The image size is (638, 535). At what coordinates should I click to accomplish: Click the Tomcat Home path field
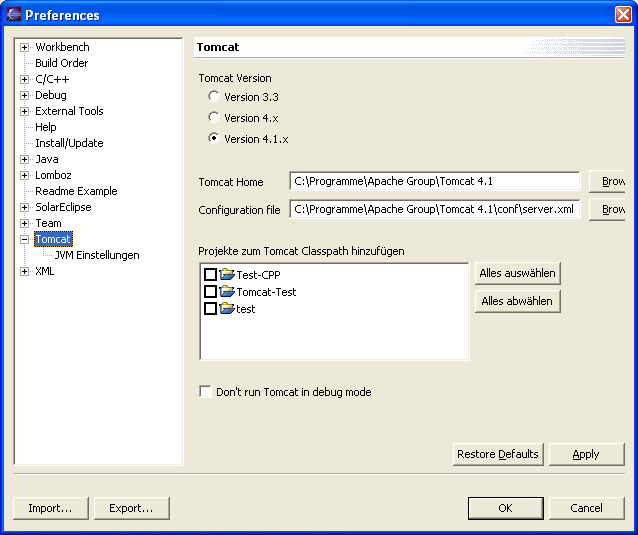[435, 181]
